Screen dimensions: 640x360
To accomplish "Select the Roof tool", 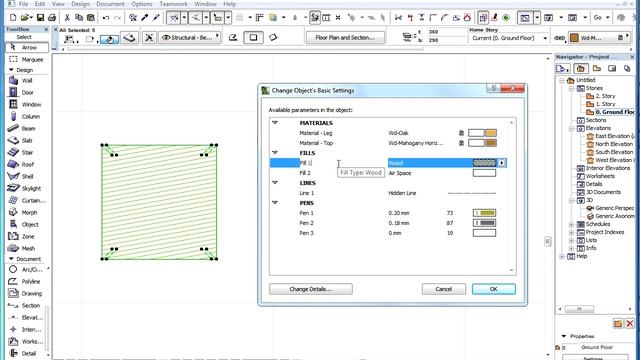I will point(27,164).
